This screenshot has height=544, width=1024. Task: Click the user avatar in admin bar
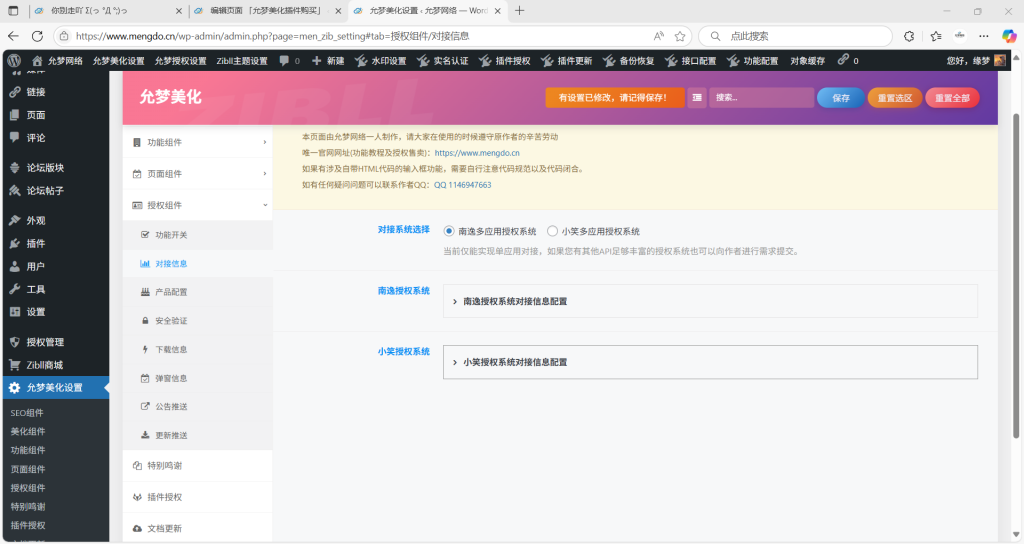[x=1000, y=61]
